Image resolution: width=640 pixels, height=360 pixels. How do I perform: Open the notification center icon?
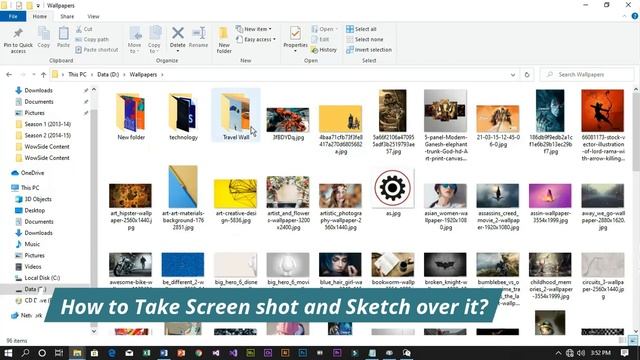[624, 353]
